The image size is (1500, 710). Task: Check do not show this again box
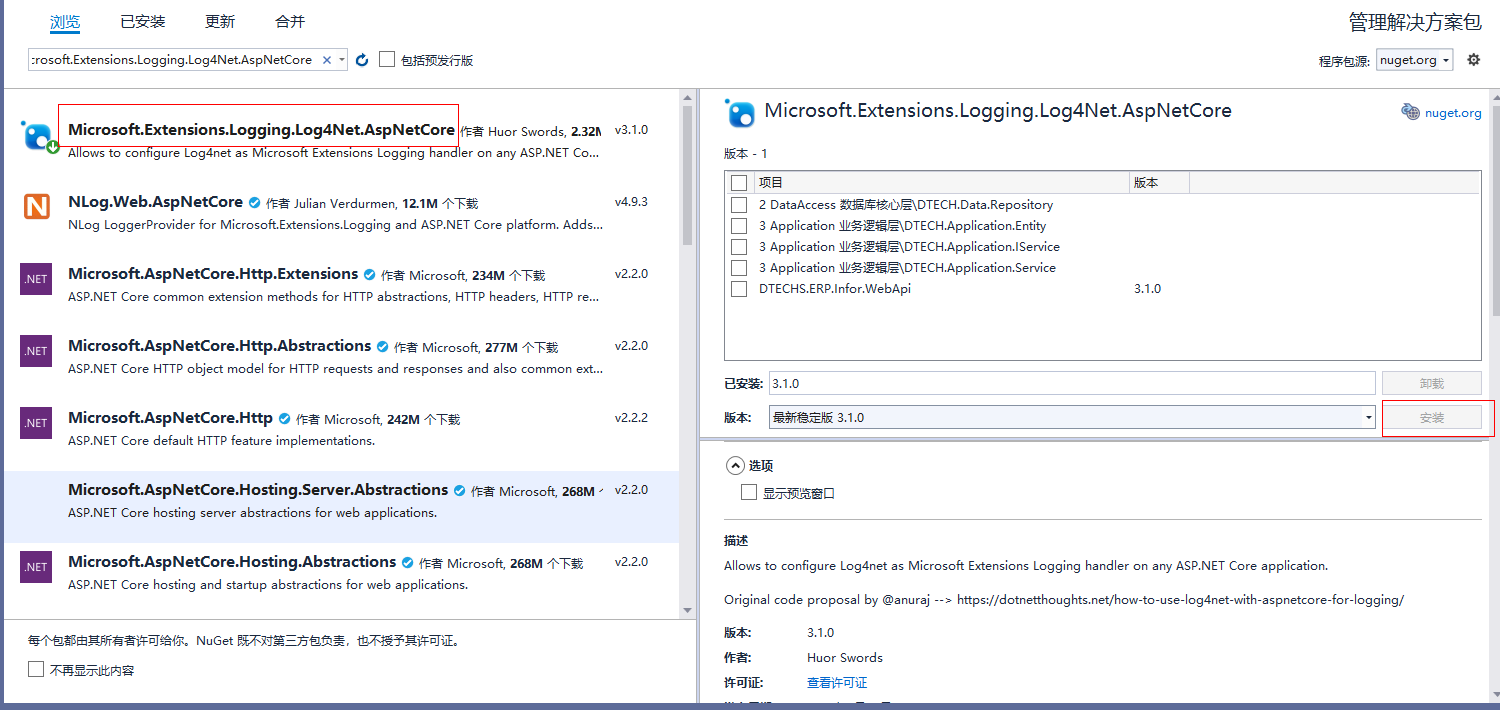pos(36,669)
